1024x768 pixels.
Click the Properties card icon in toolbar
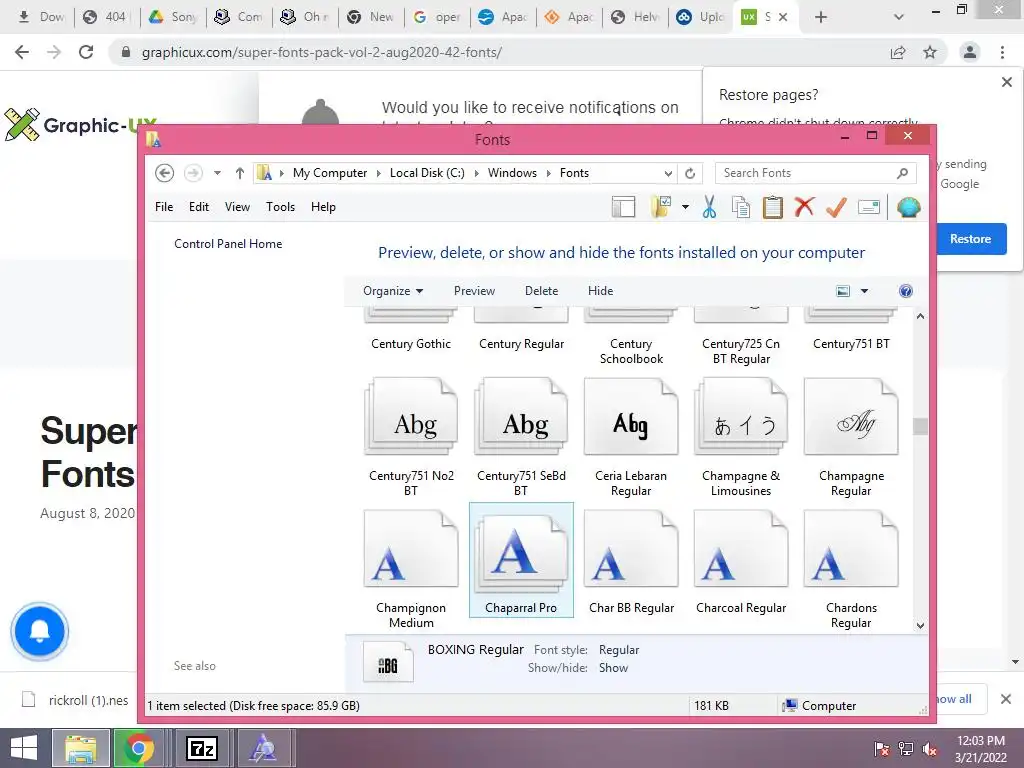click(869, 208)
